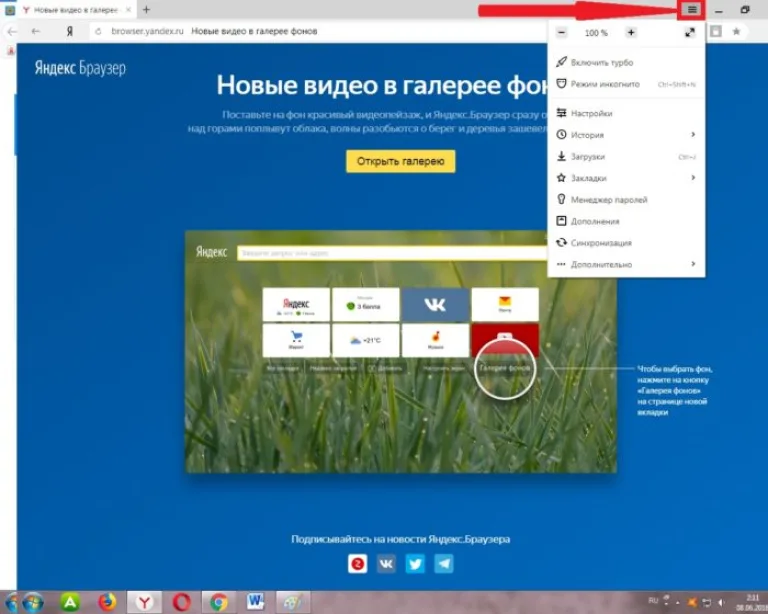Click the rocket icon next to Turbo
The width and height of the screenshot is (768, 614).
(561, 62)
